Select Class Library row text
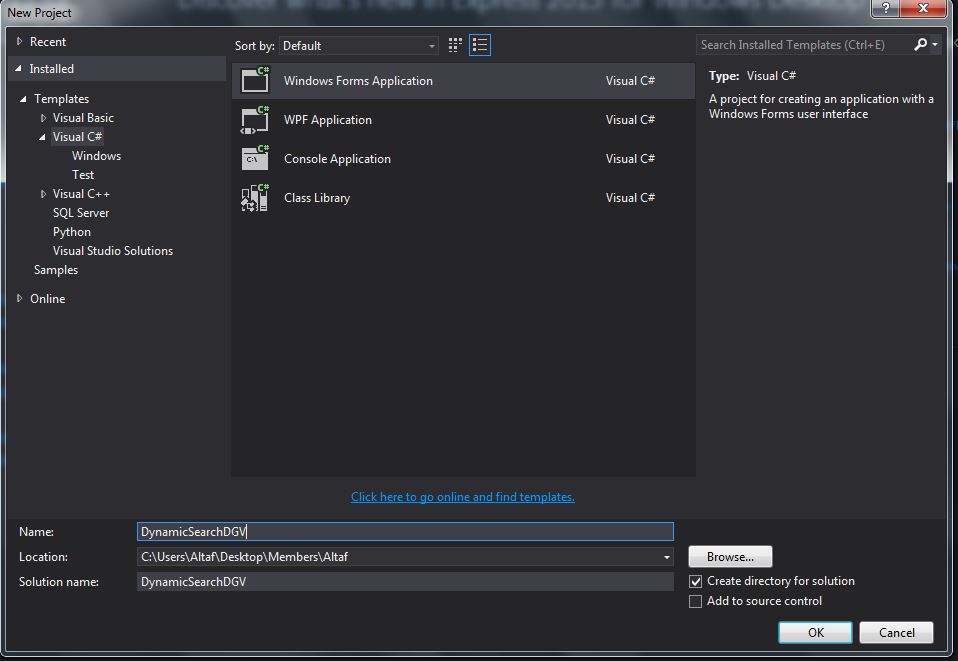 316,198
